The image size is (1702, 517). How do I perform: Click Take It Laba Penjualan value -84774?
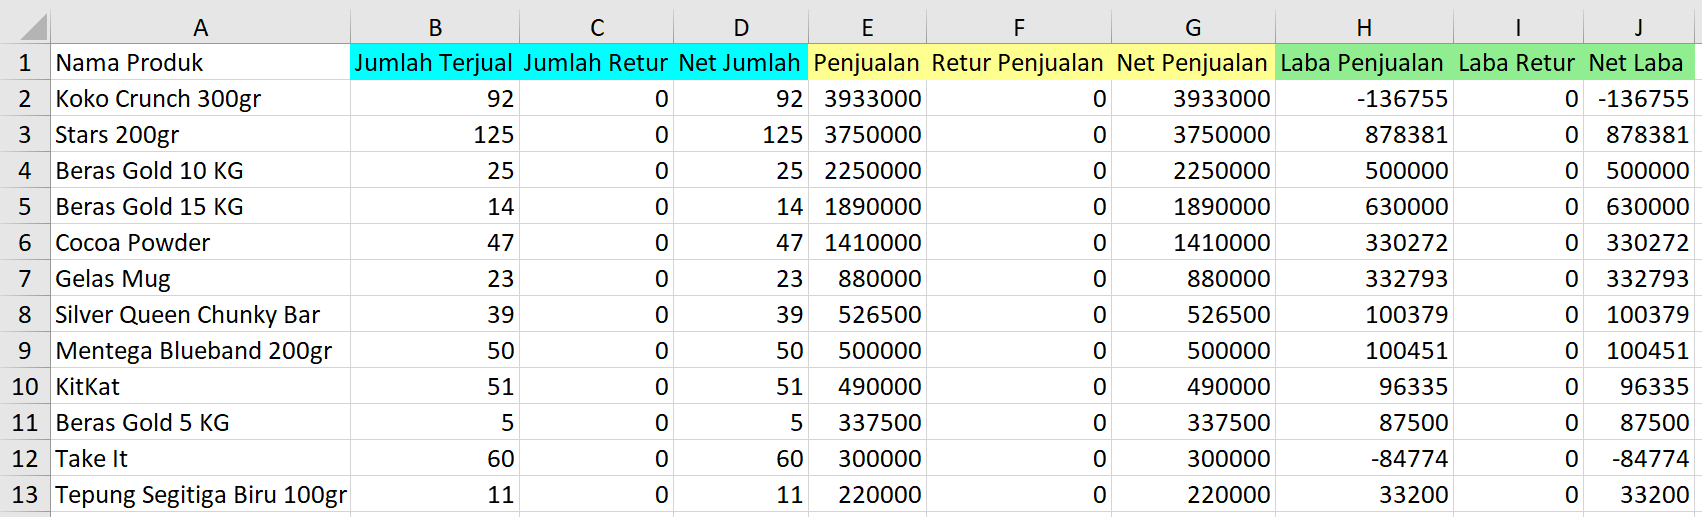point(1363,459)
